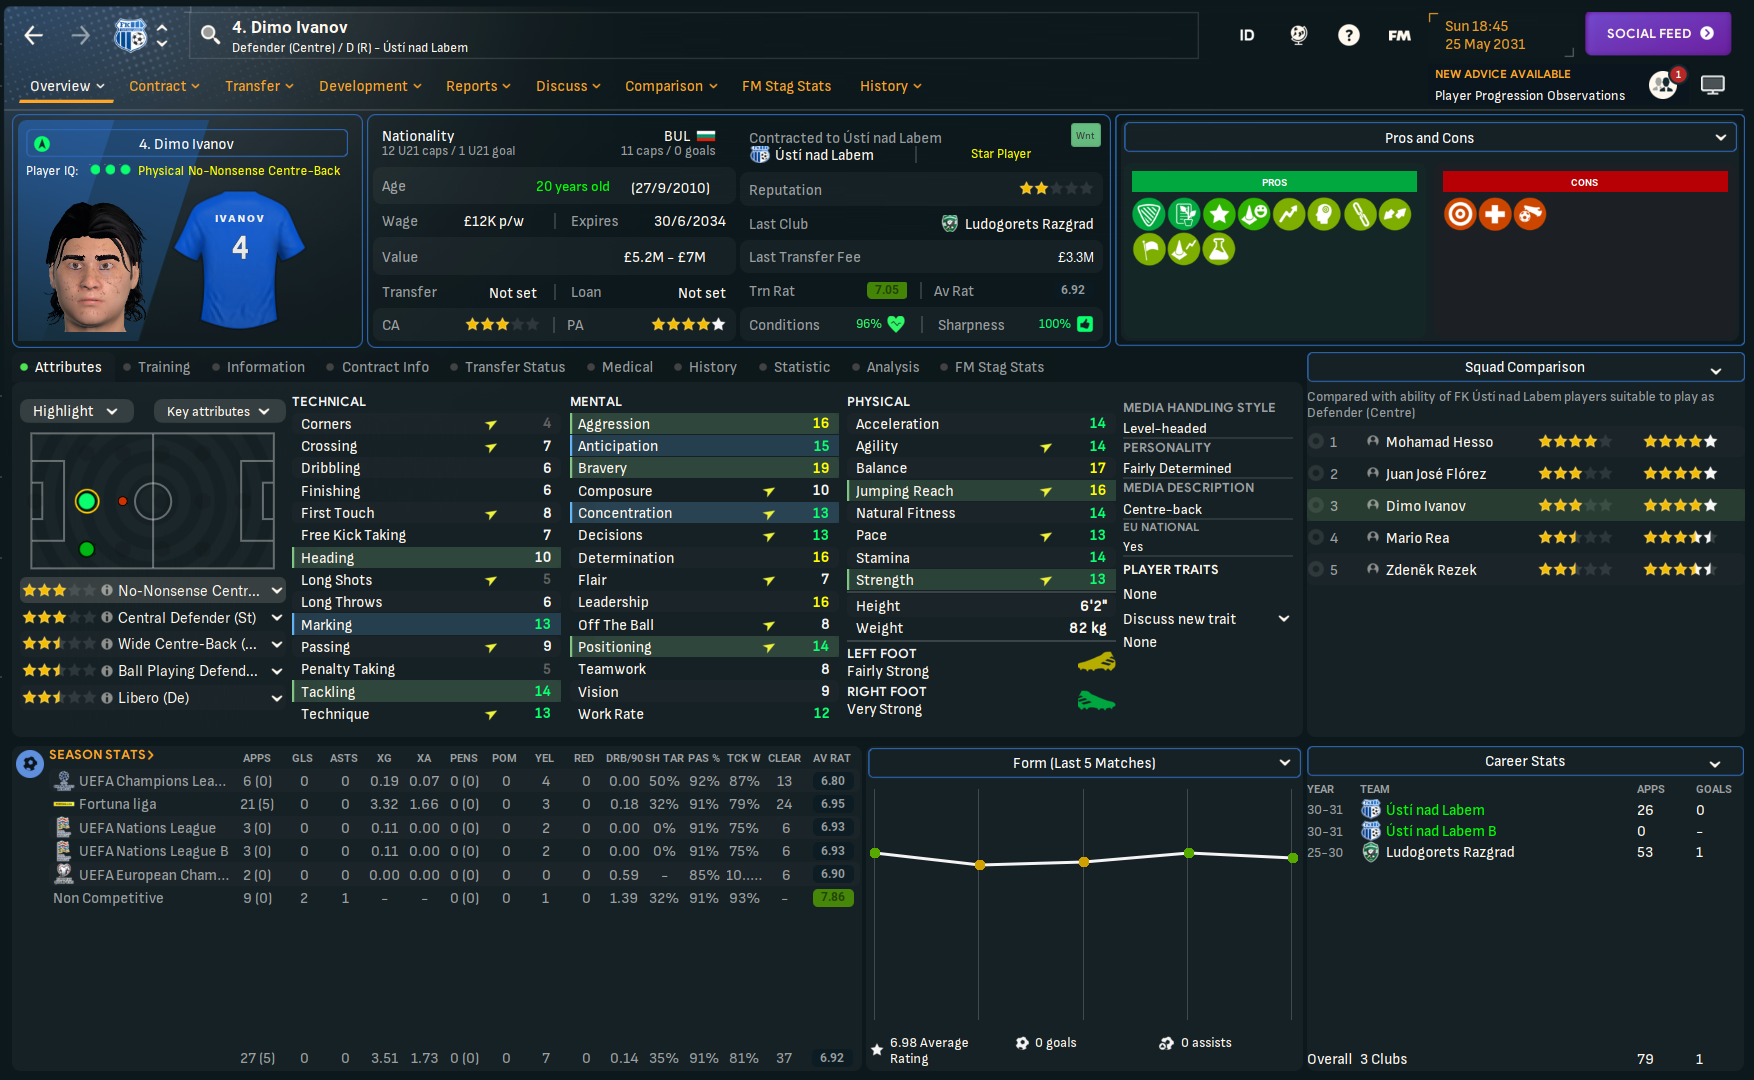This screenshot has width=1754, height=1080.
Task: Expand the Wide Centre-Back role chevron
Action: [277, 644]
